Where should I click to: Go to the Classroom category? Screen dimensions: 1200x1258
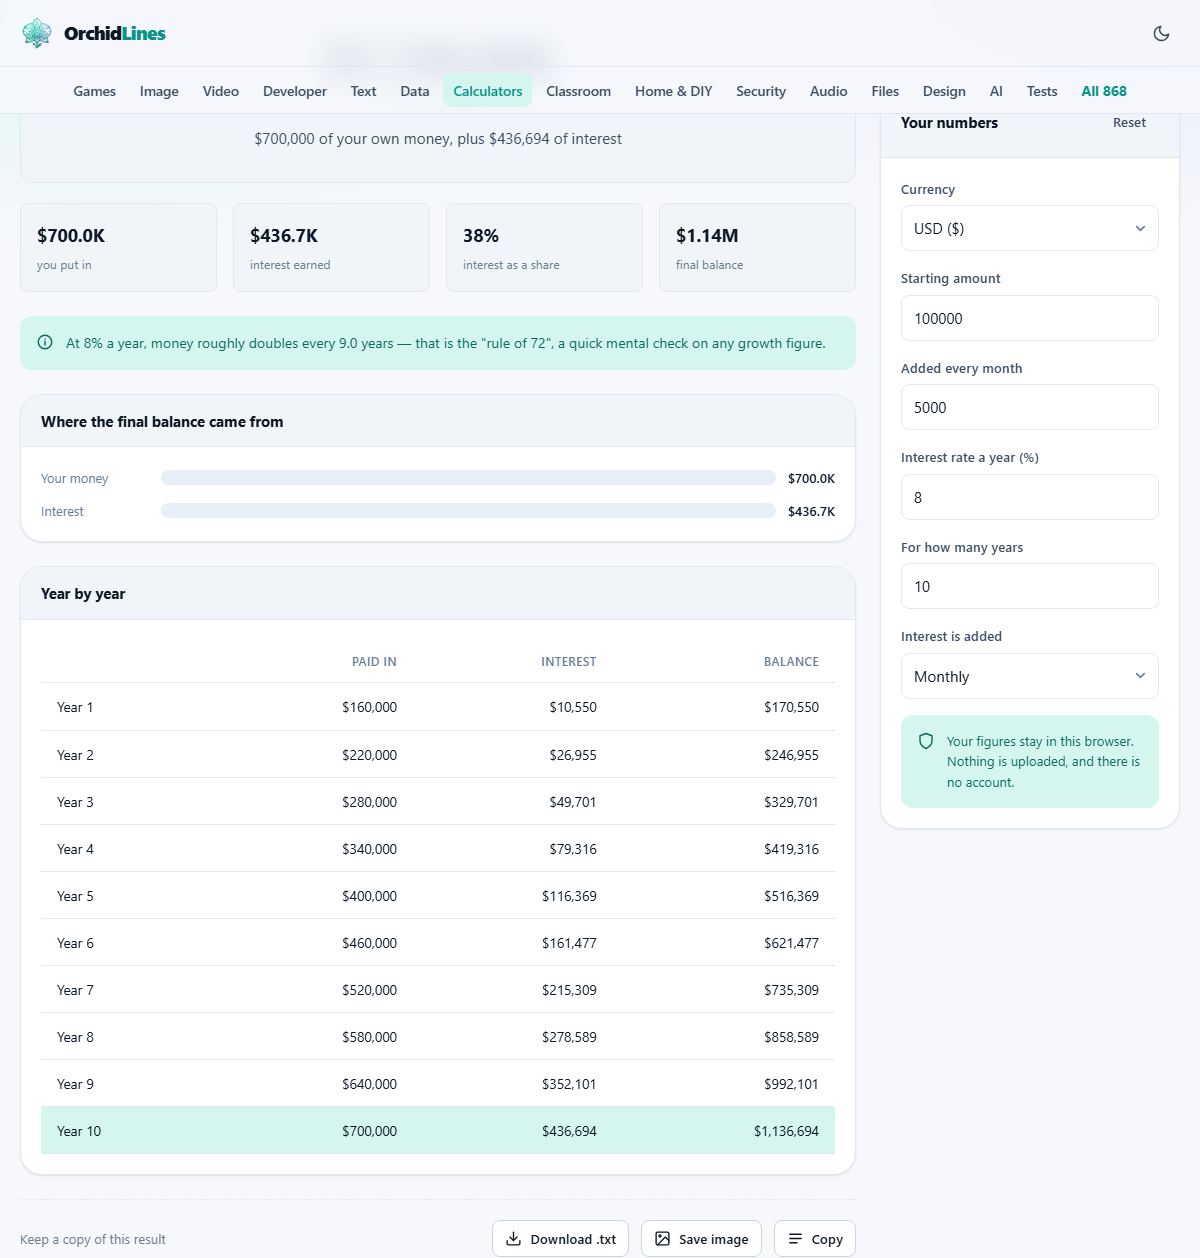click(578, 91)
